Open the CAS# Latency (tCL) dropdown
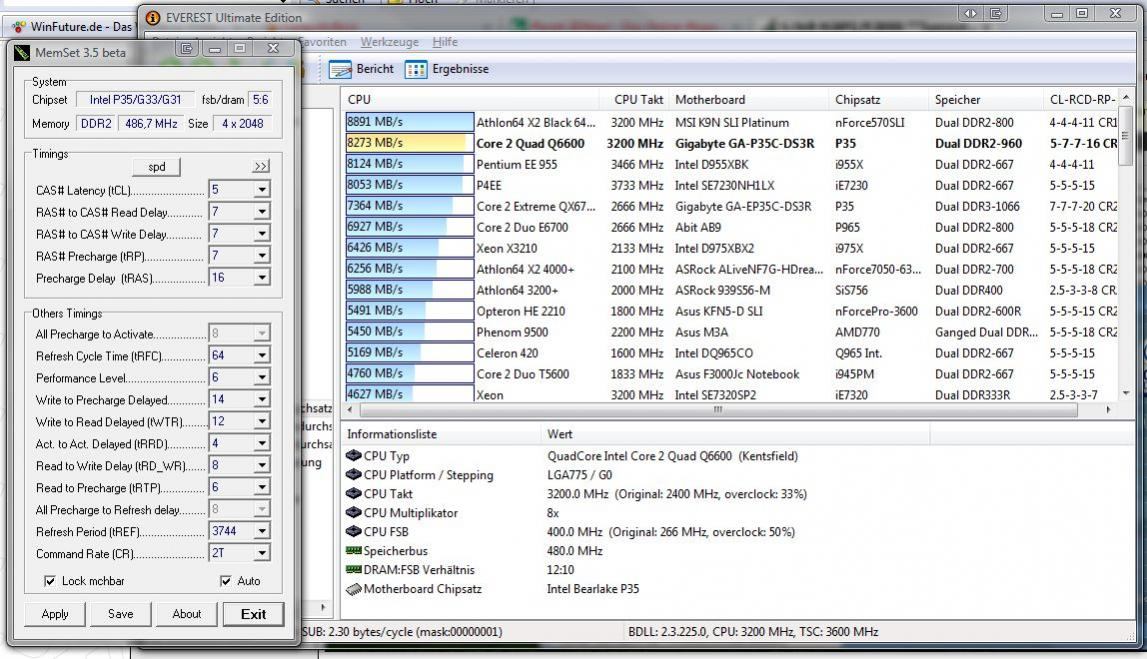 tap(261, 190)
